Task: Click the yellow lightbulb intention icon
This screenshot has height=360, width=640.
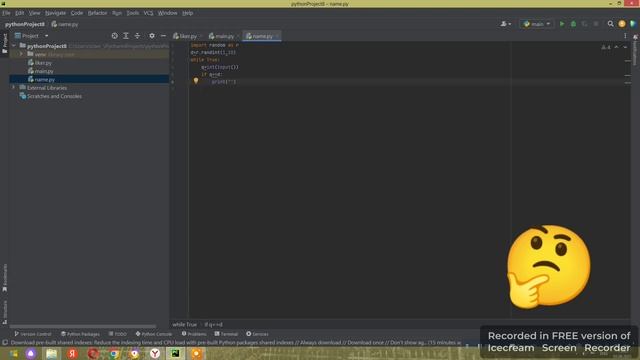Action: [196, 81]
